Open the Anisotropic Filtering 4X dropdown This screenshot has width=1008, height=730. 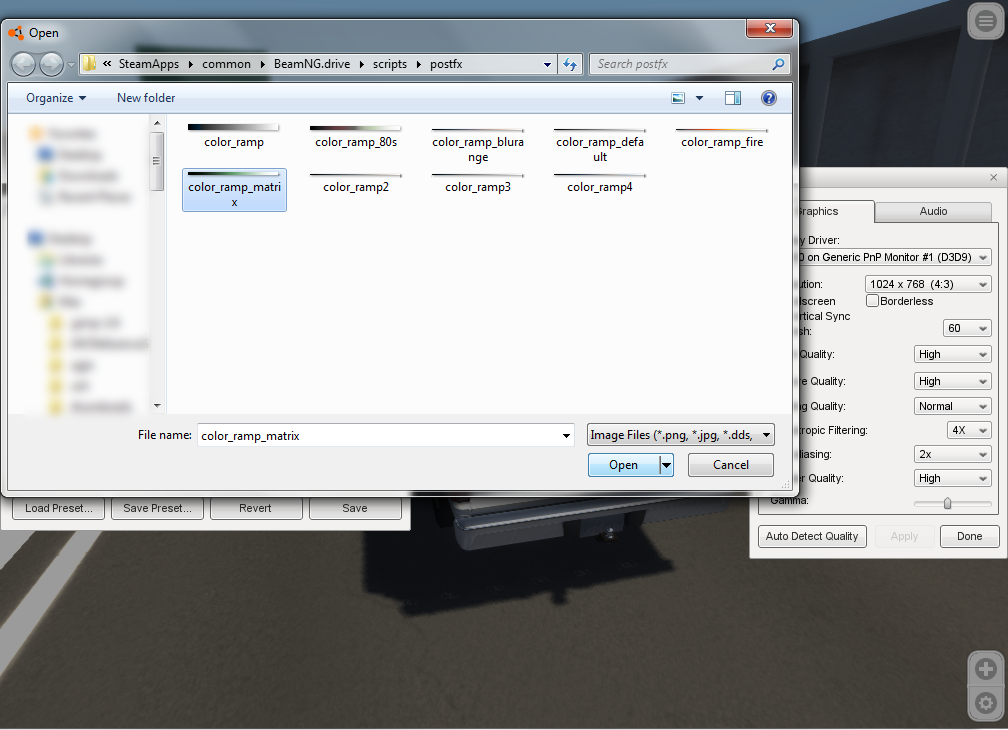[969, 430]
